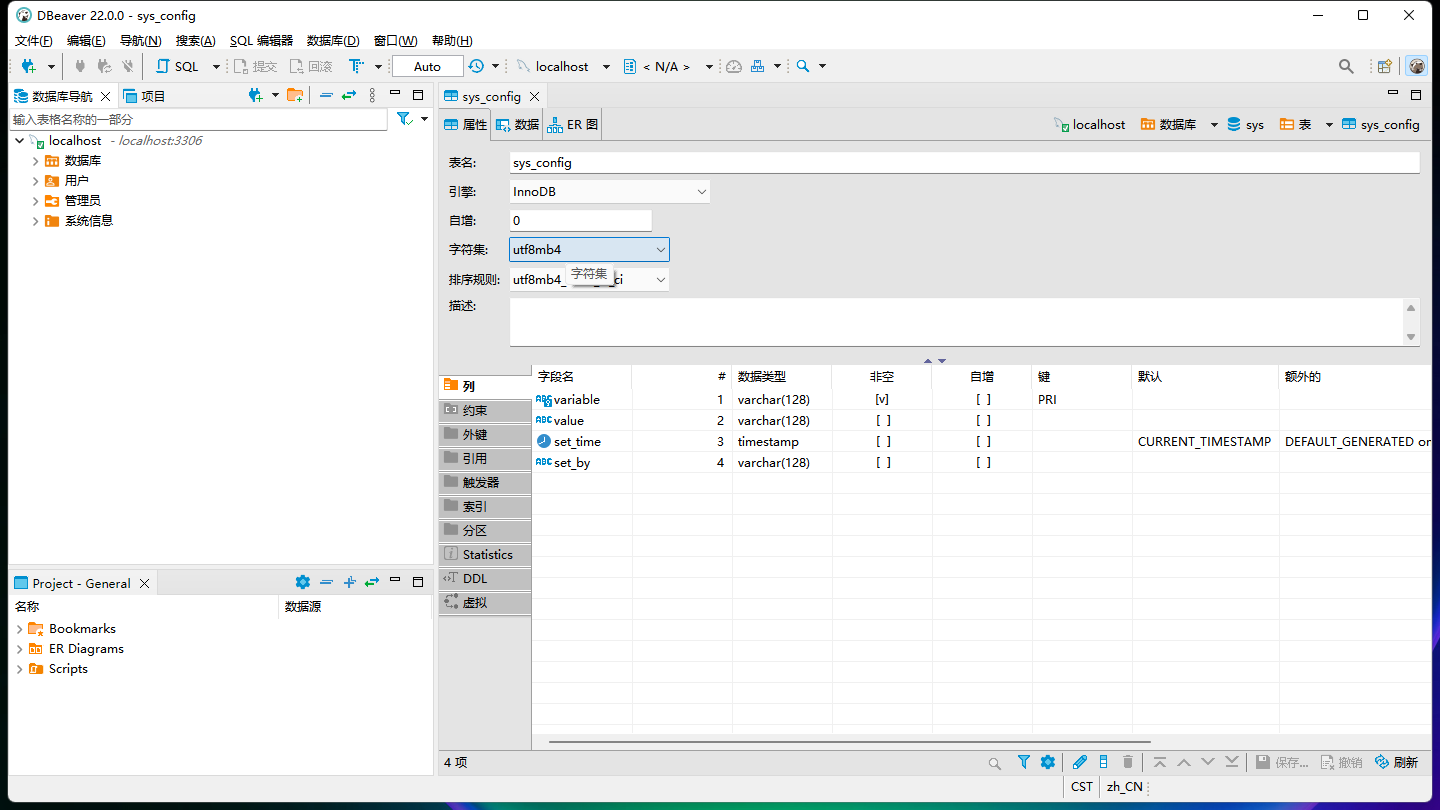This screenshot has width=1440, height=810.
Task: Click the 描述 description text area
Action: point(957,322)
